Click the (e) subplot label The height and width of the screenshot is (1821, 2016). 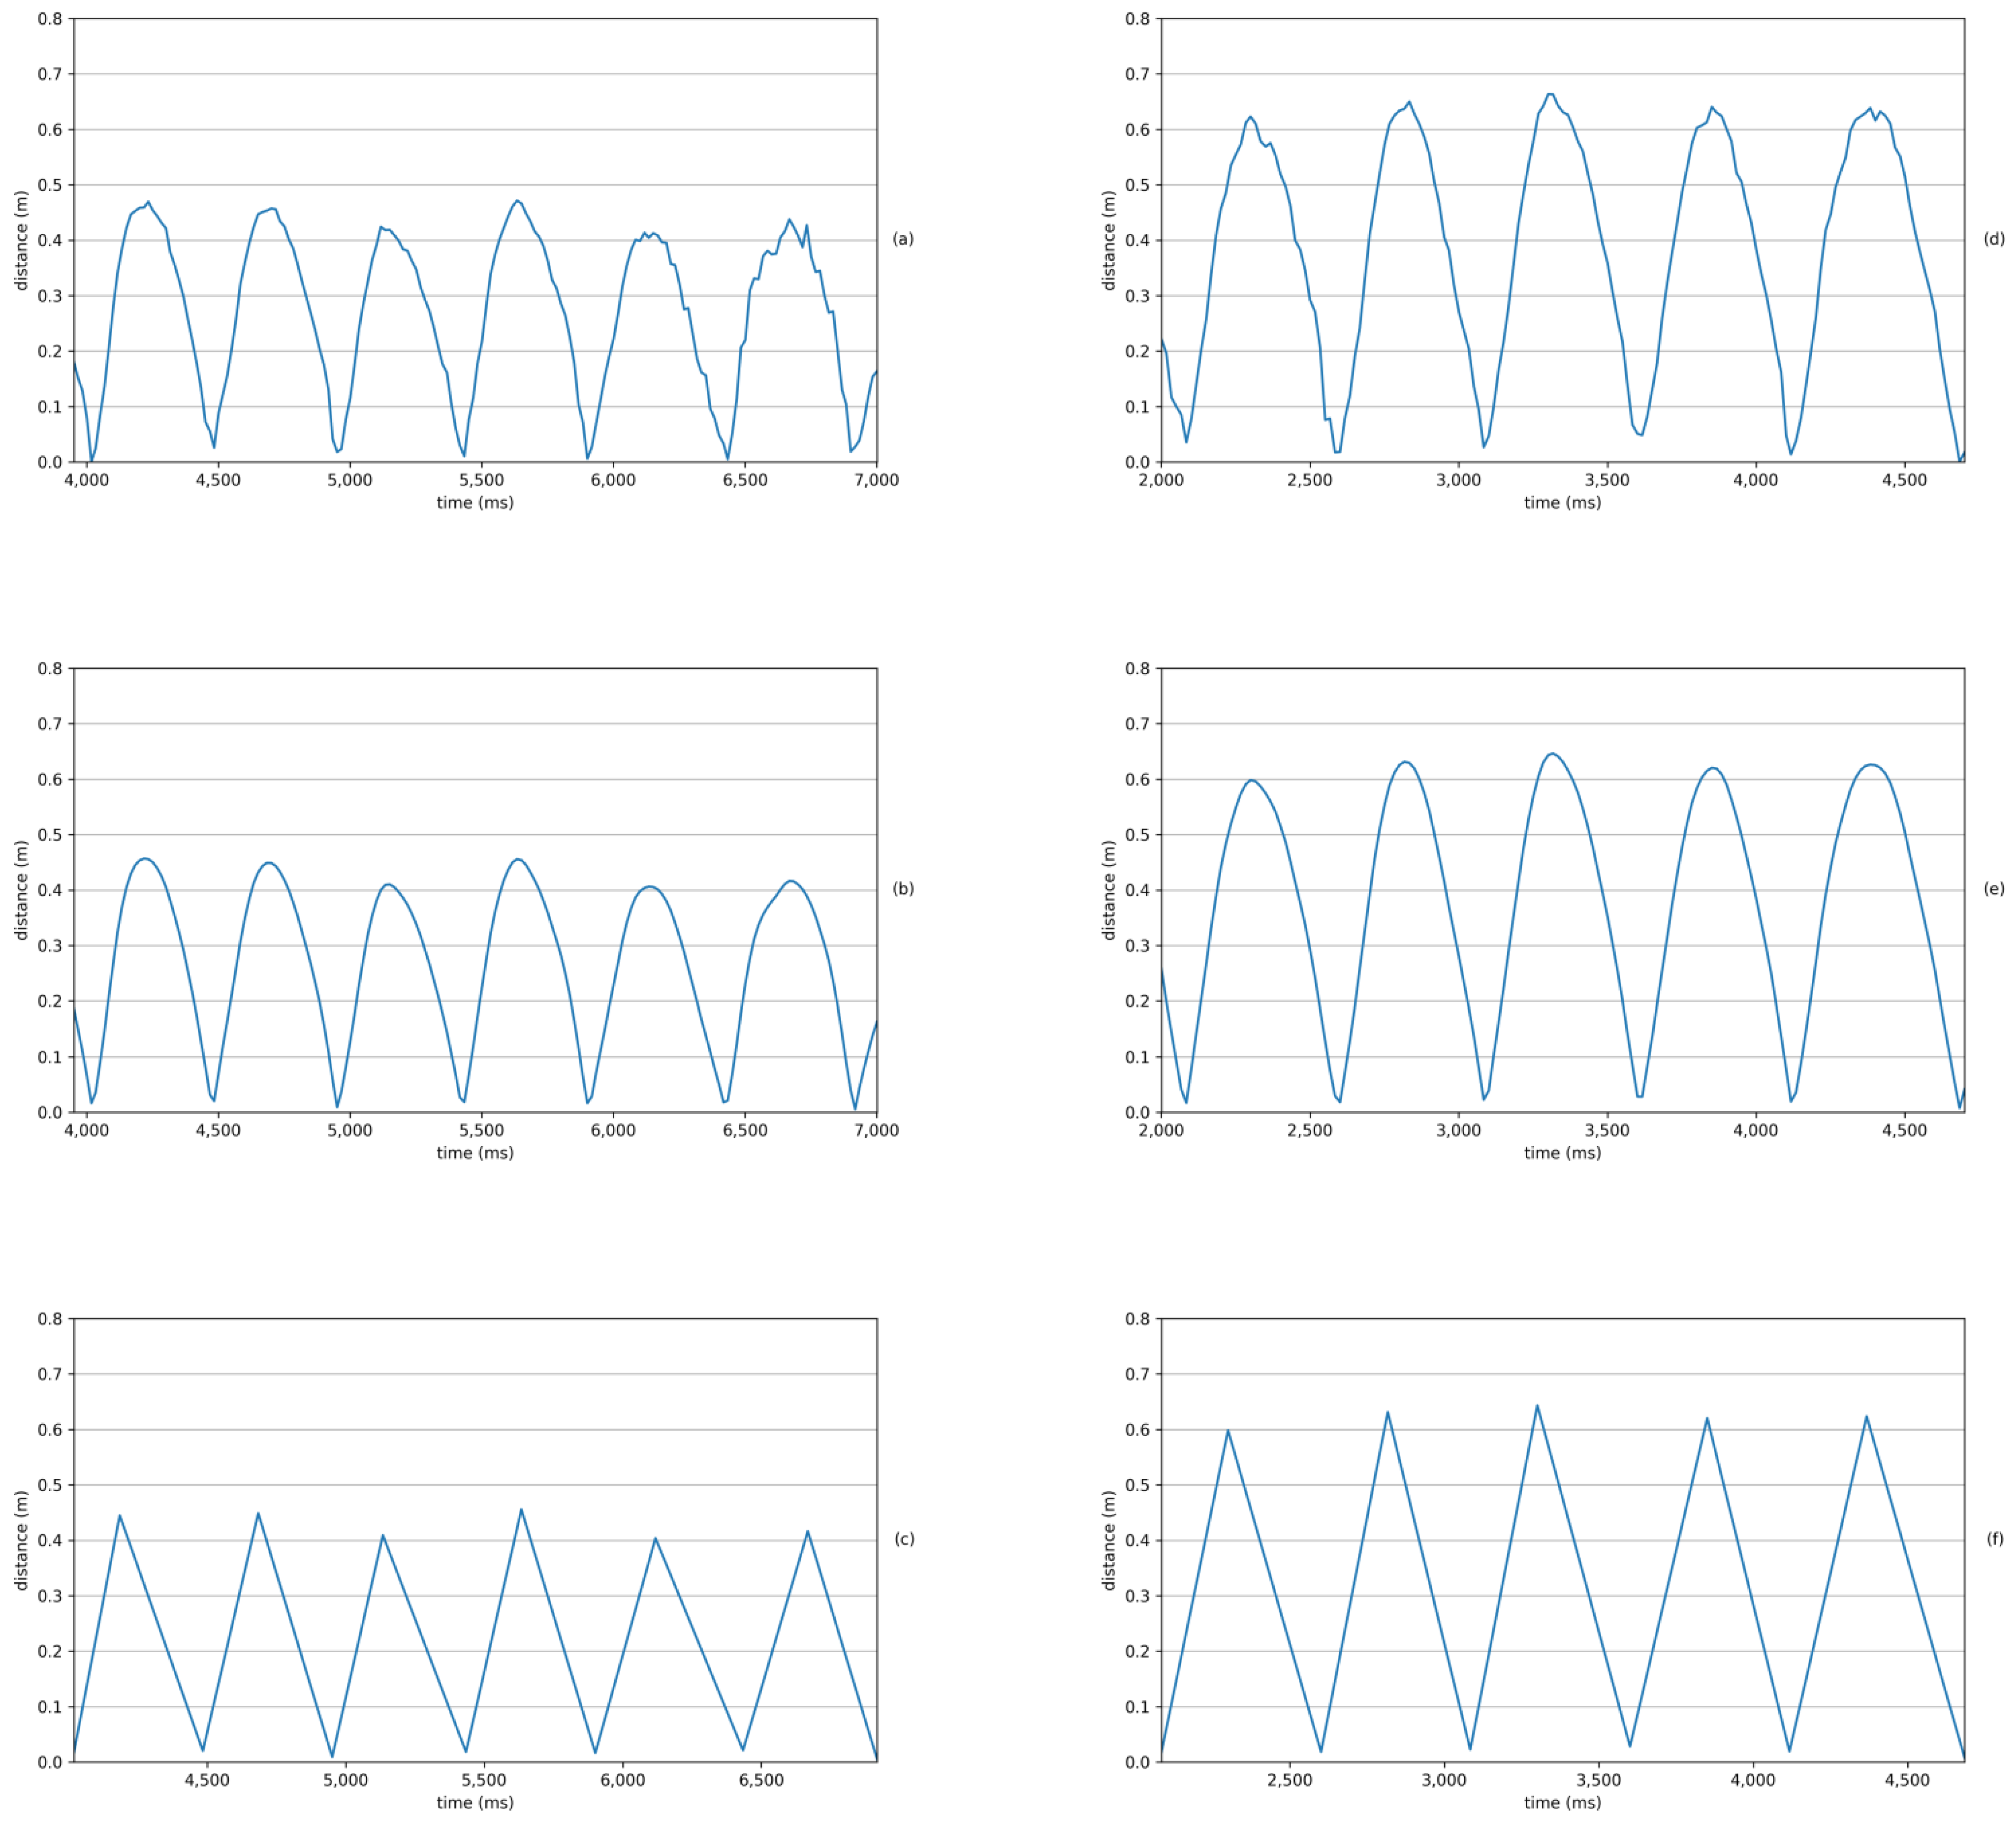coord(1994,889)
